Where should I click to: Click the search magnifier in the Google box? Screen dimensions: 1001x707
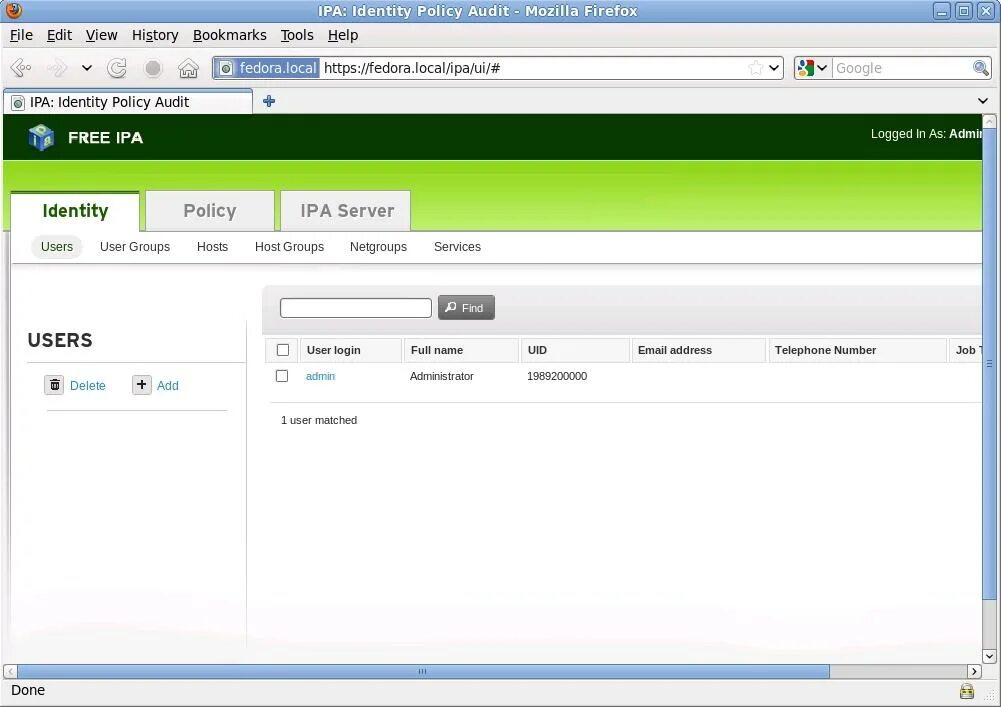pyautogui.click(x=981, y=68)
